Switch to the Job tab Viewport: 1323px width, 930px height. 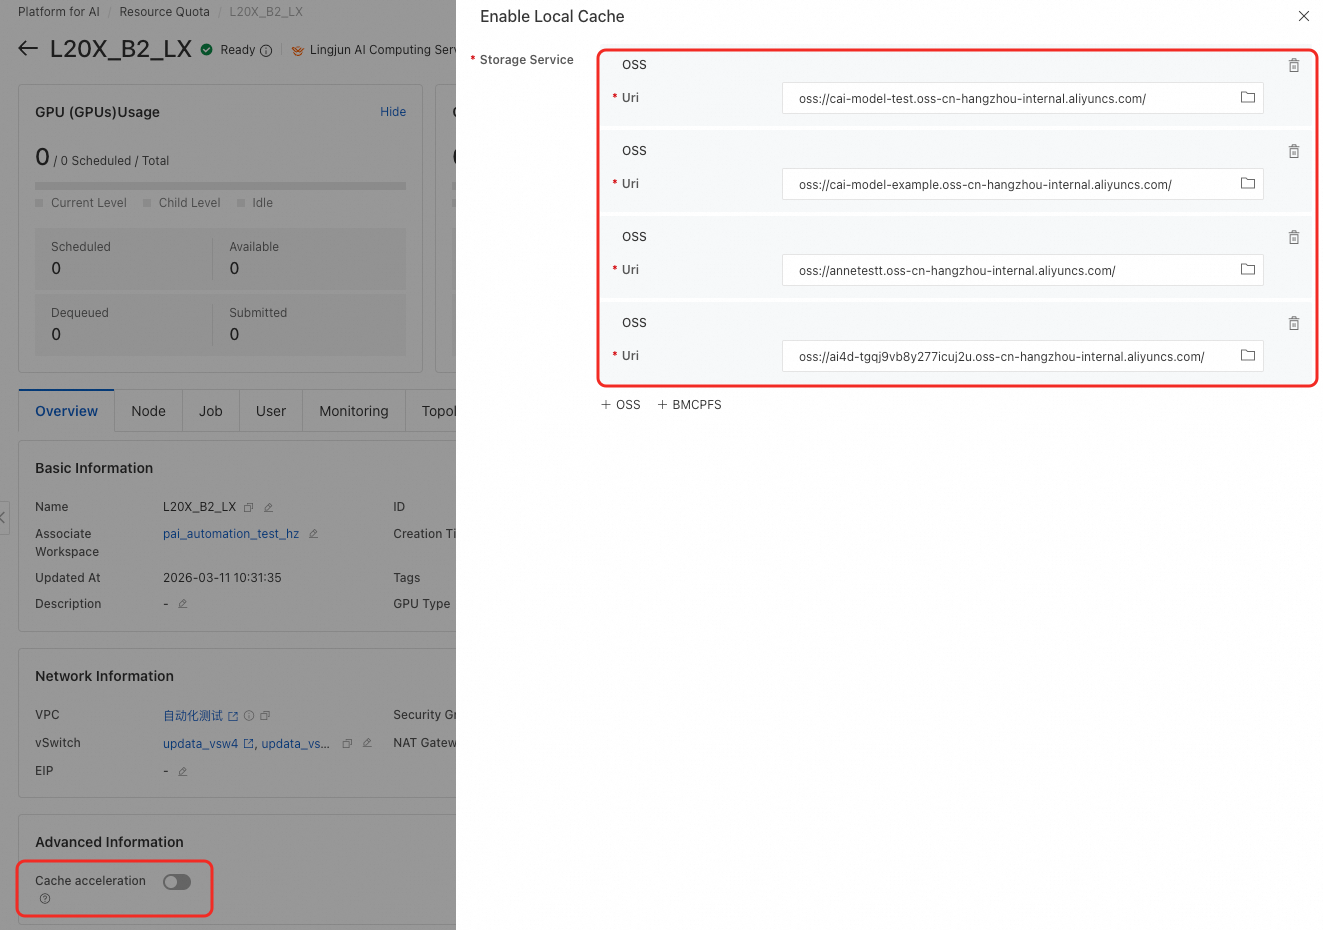click(x=211, y=411)
